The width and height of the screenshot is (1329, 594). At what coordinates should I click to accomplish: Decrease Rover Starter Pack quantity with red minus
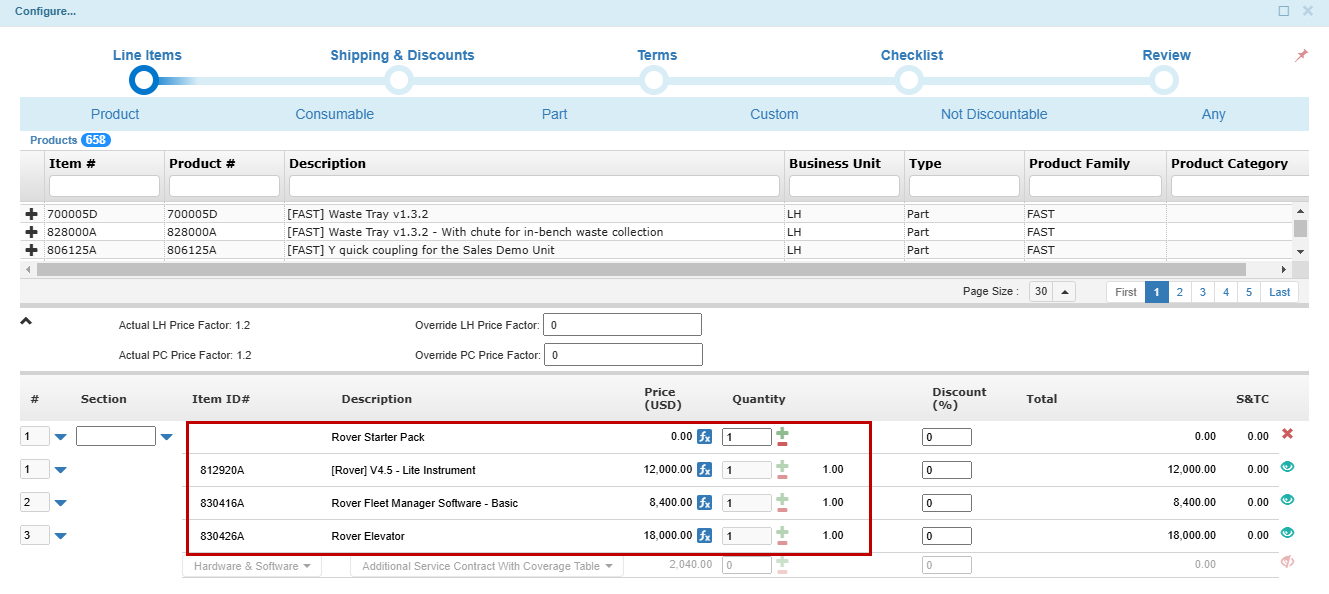[782, 443]
